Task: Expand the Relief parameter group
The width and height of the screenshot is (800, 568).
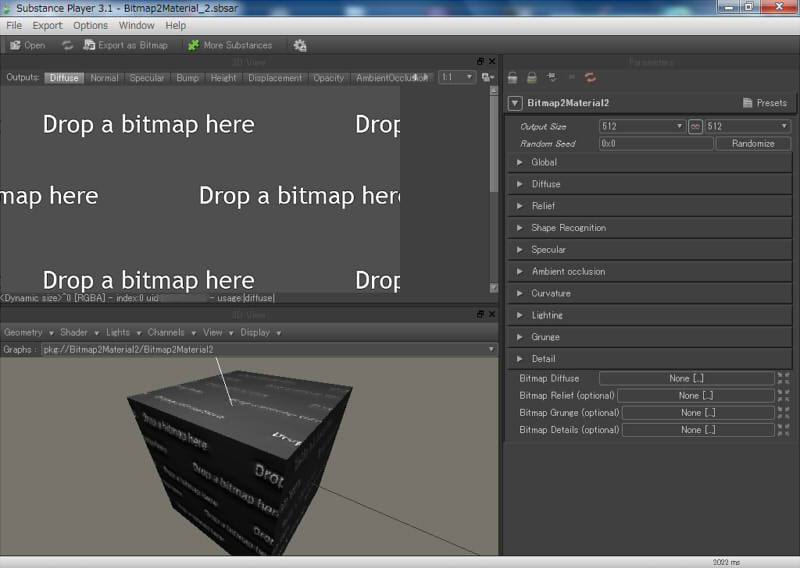Action: (x=649, y=206)
